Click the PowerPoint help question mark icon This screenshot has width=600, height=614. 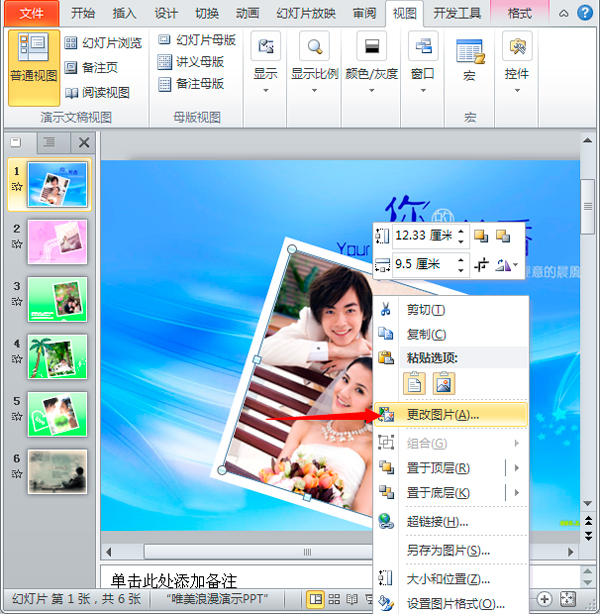tap(585, 13)
